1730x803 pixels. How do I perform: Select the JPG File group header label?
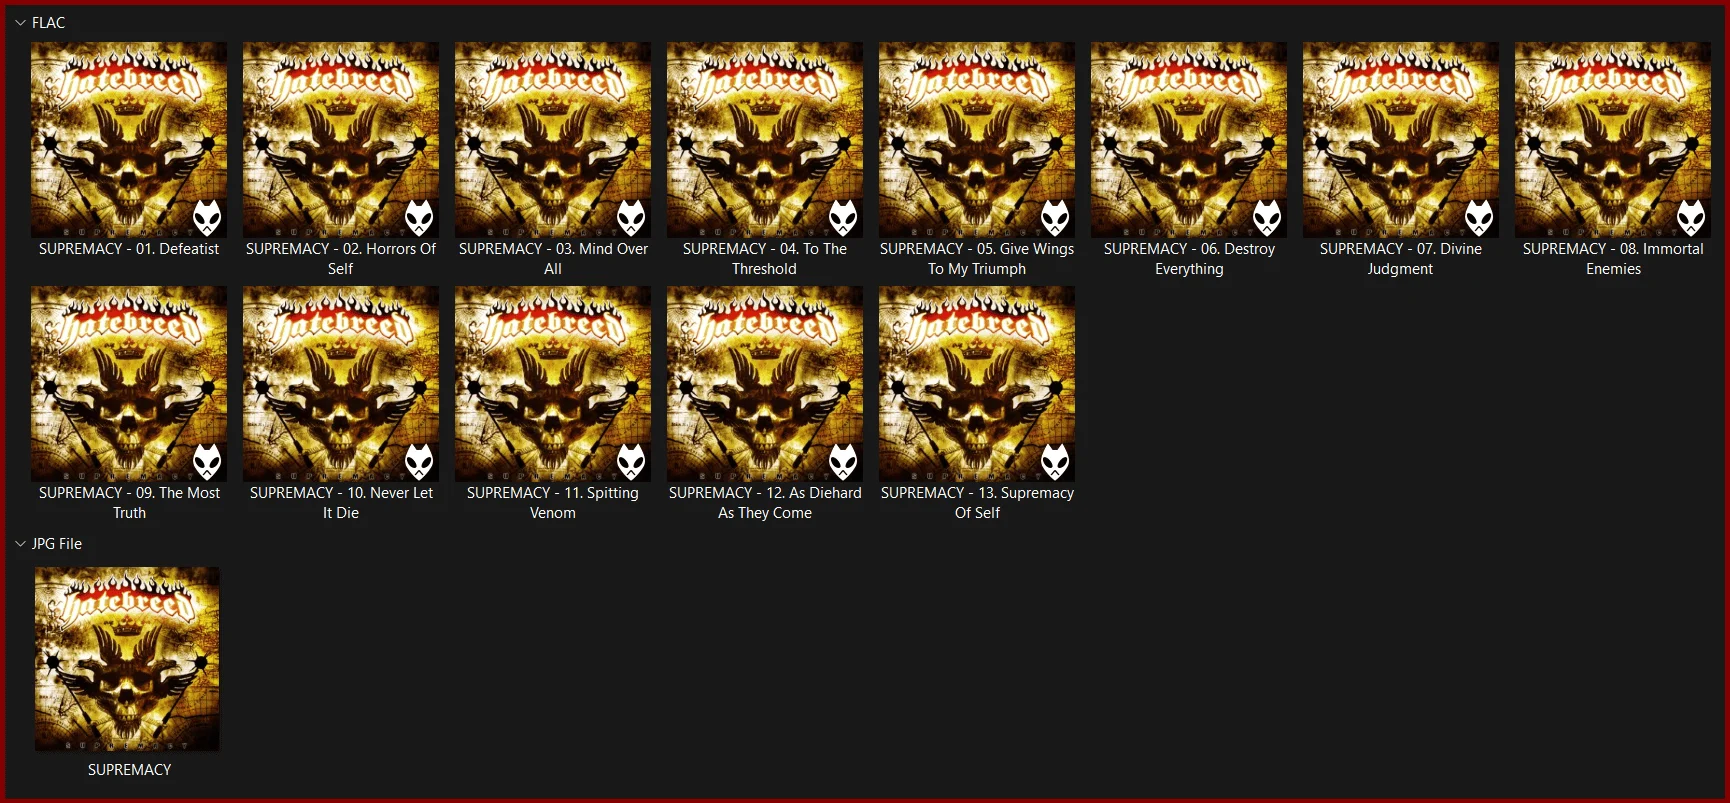(57, 544)
